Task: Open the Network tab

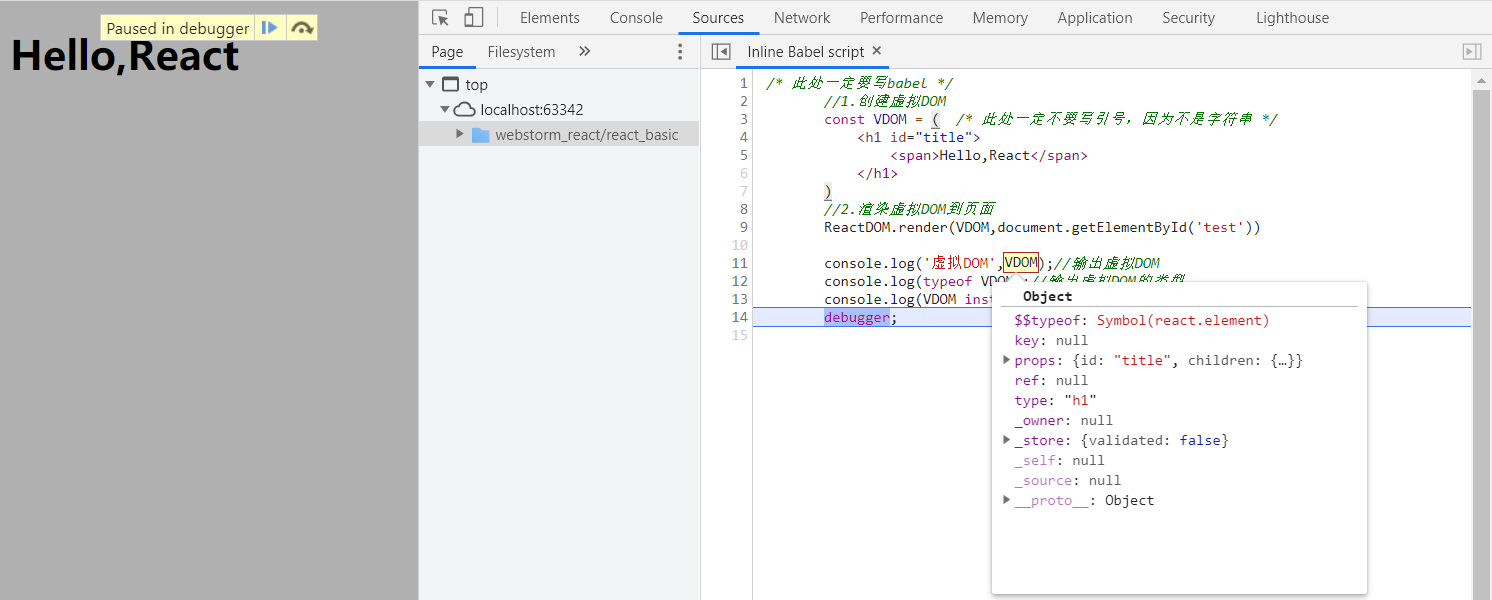Action: 802,17
